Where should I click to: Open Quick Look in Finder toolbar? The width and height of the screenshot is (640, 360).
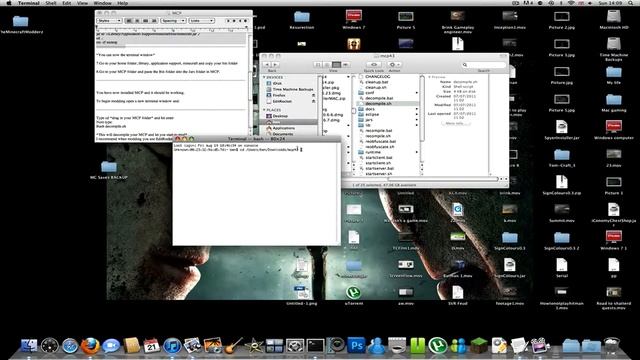(373, 64)
